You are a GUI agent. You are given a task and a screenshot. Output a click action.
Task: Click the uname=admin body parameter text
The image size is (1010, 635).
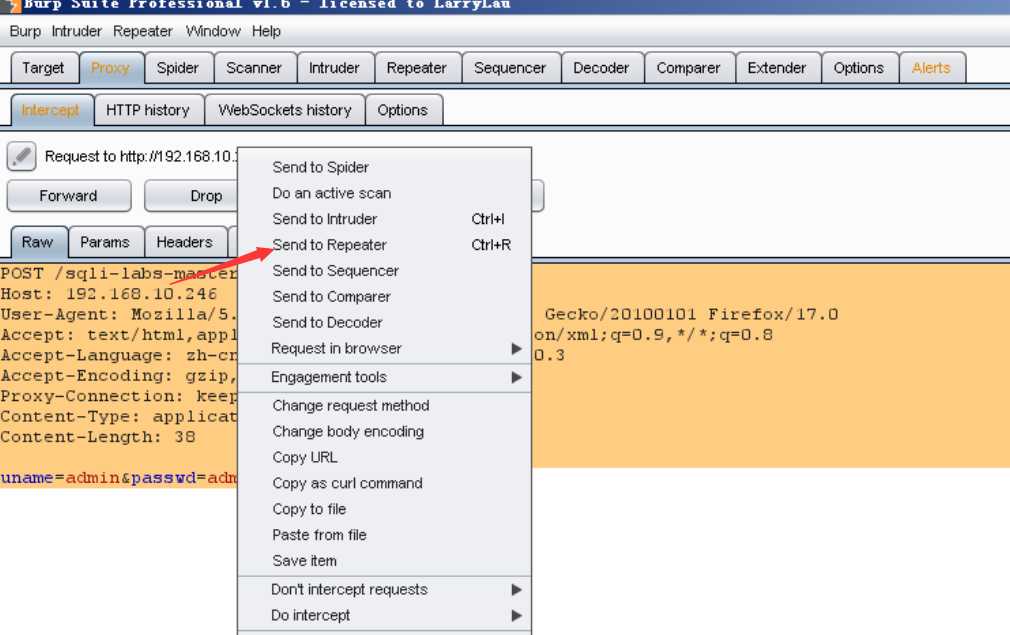pyautogui.click(x=60, y=478)
